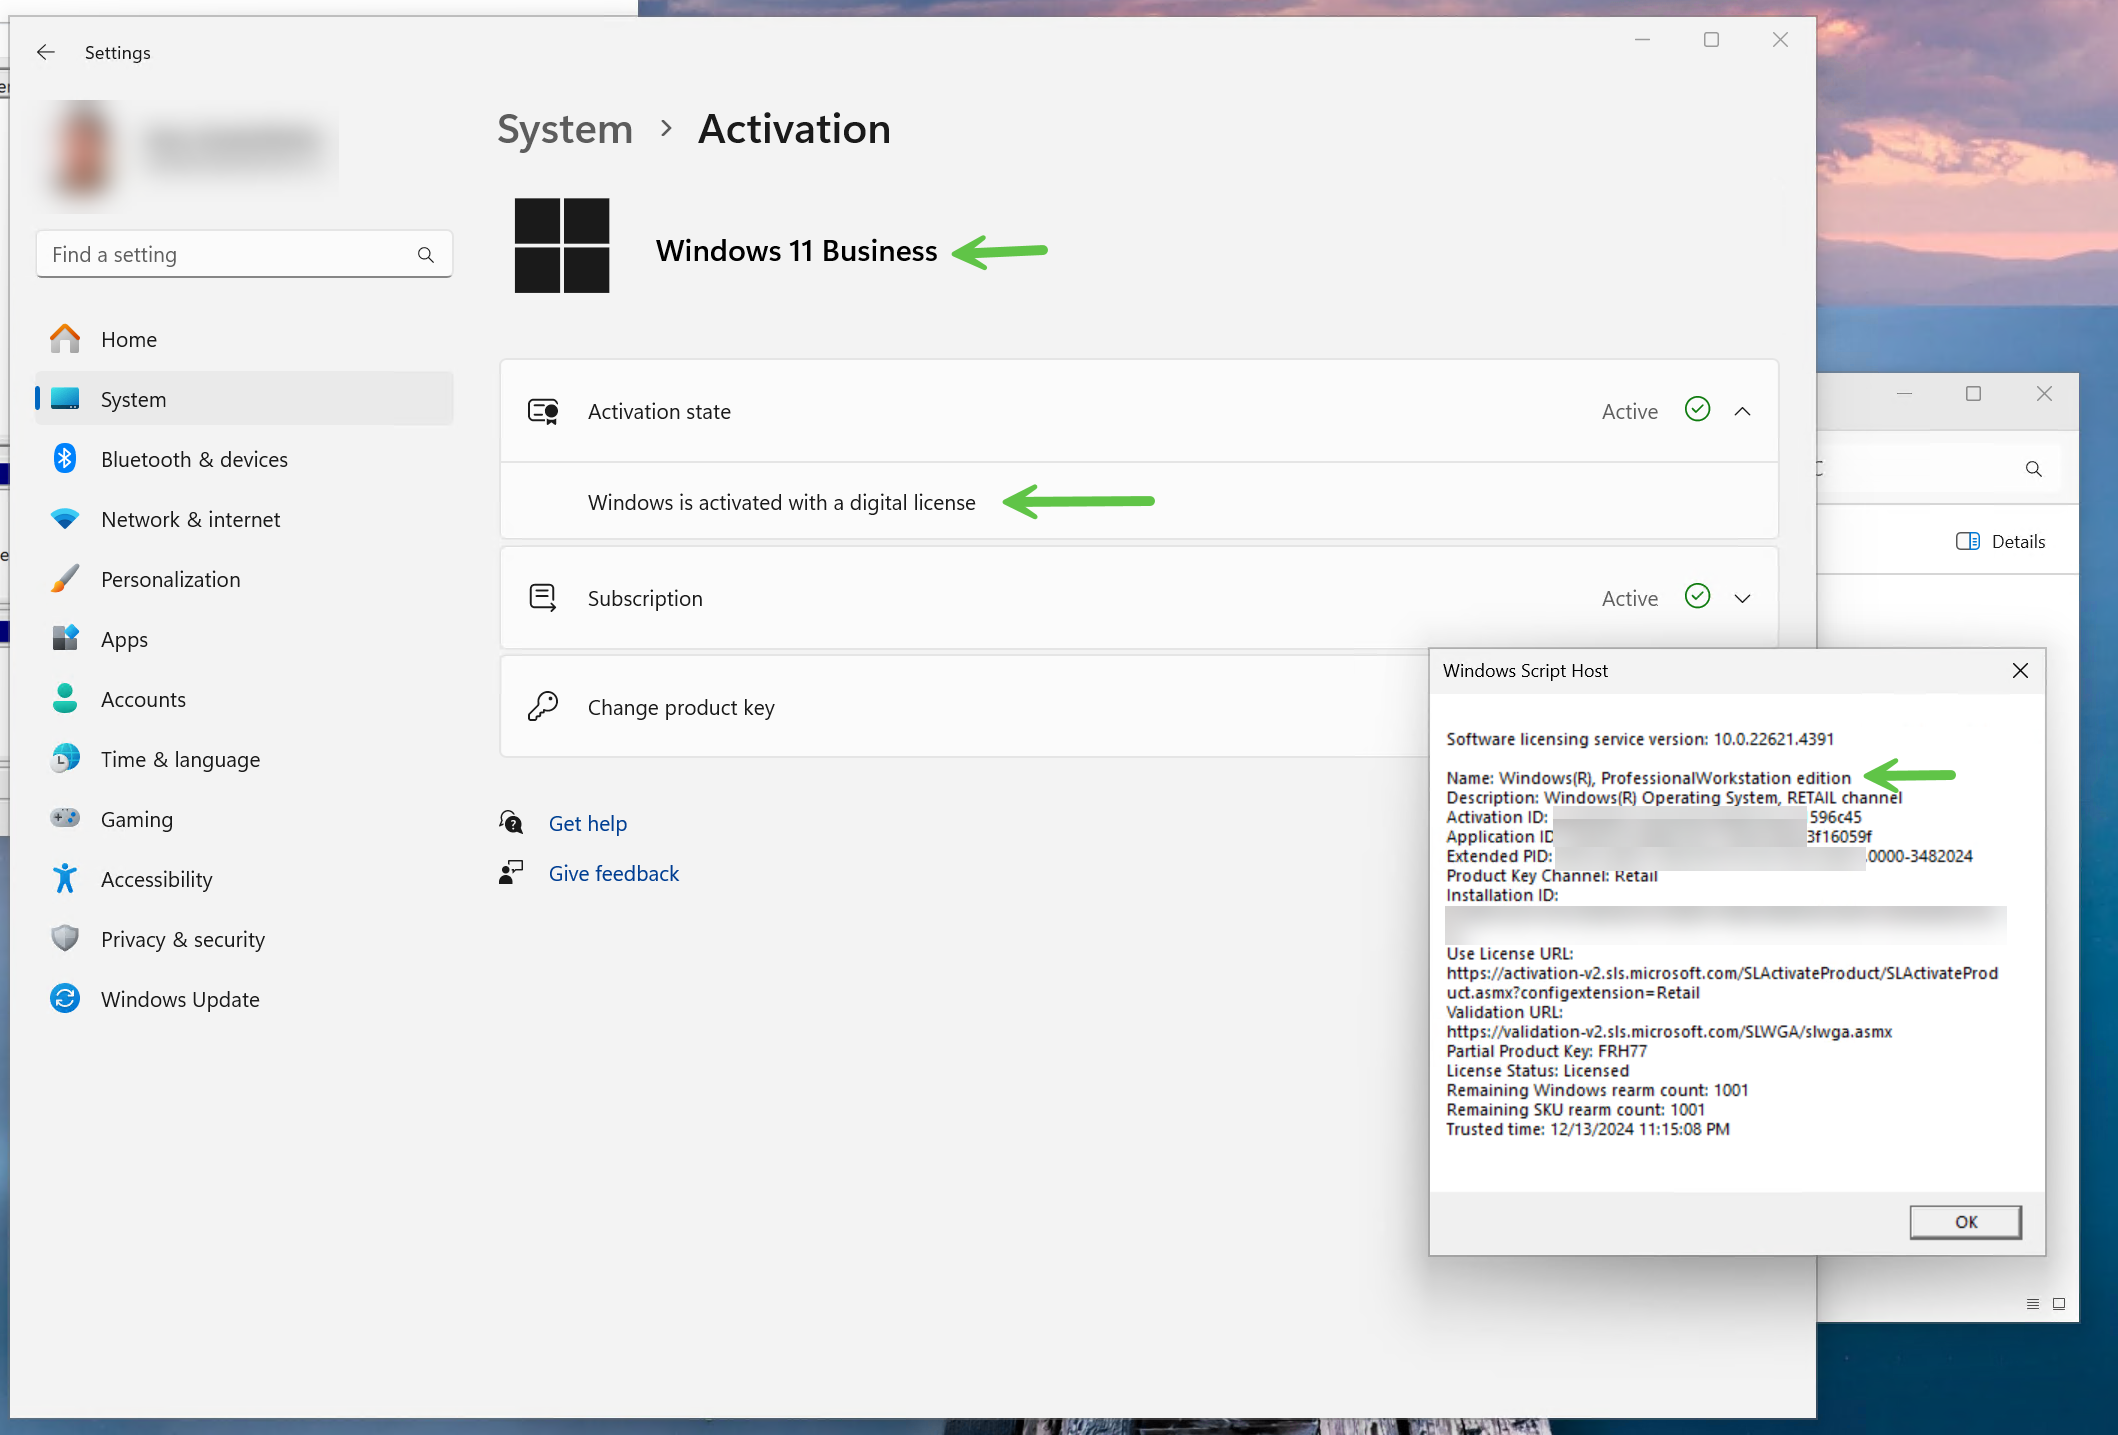Open Windows Update page
The image size is (2118, 1435).
pos(180,999)
